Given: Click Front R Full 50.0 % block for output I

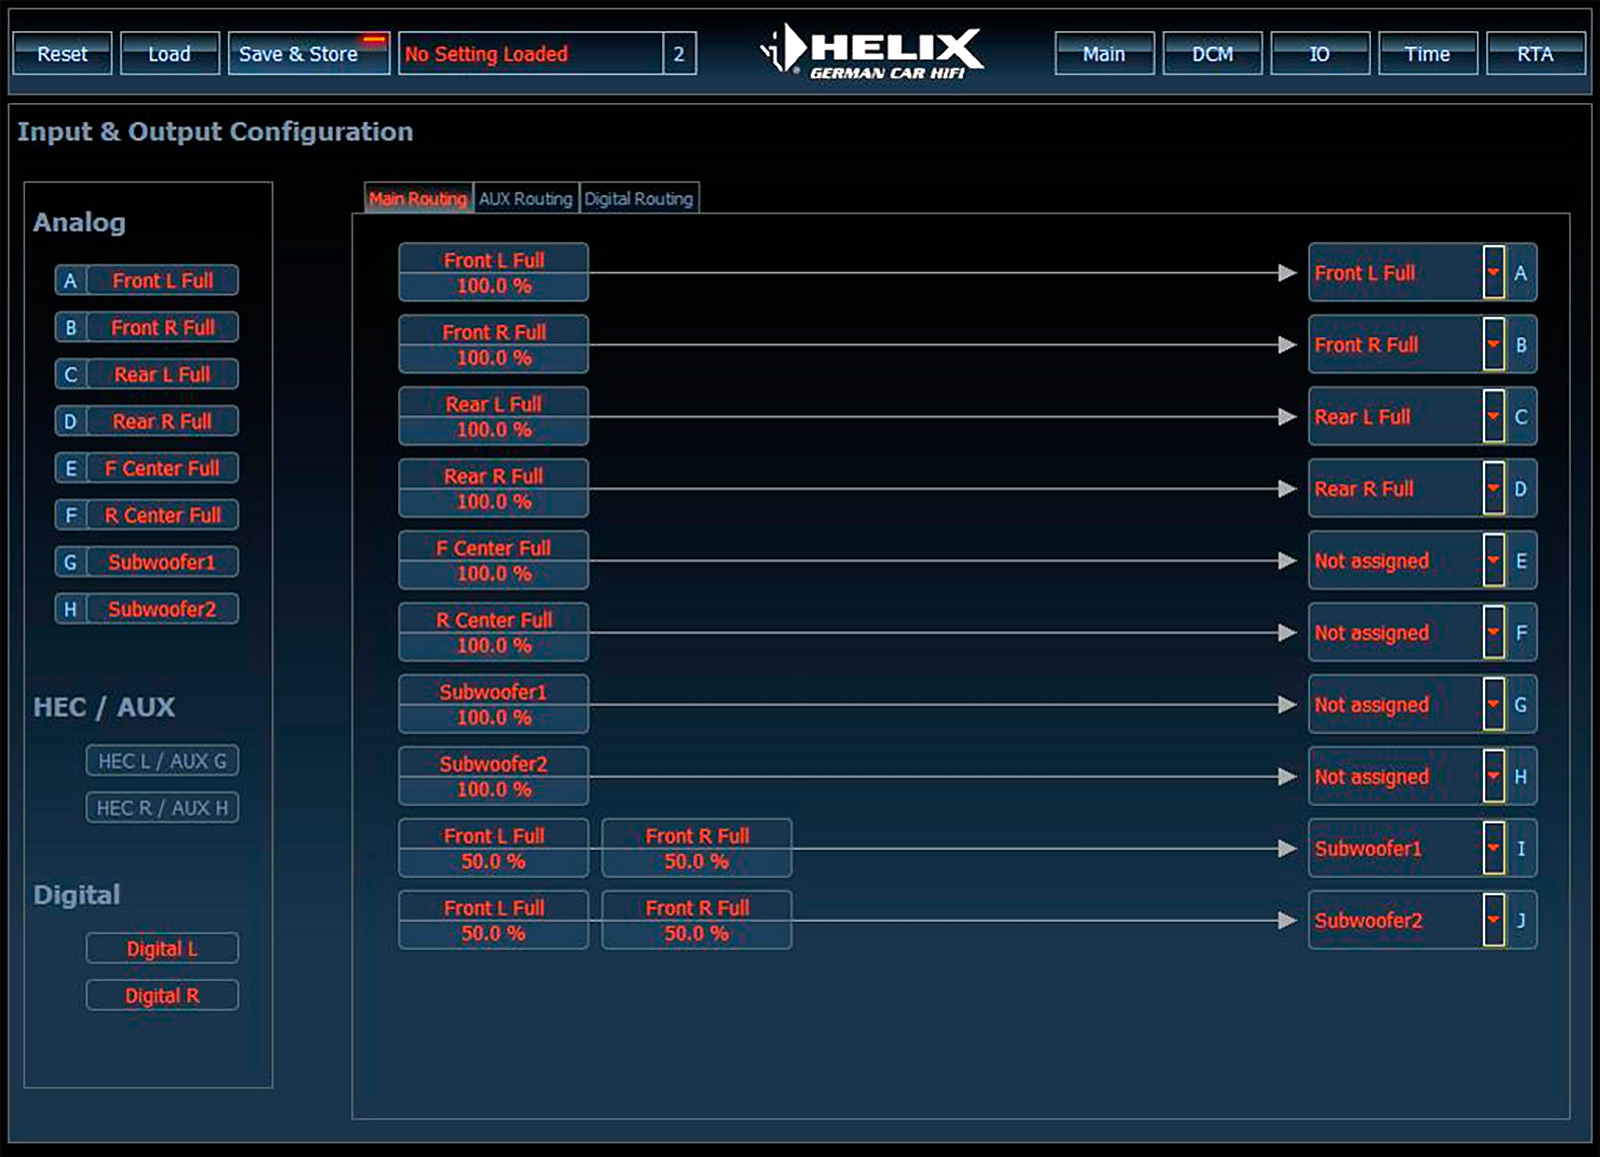Looking at the screenshot, I should click(x=697, y=848).
